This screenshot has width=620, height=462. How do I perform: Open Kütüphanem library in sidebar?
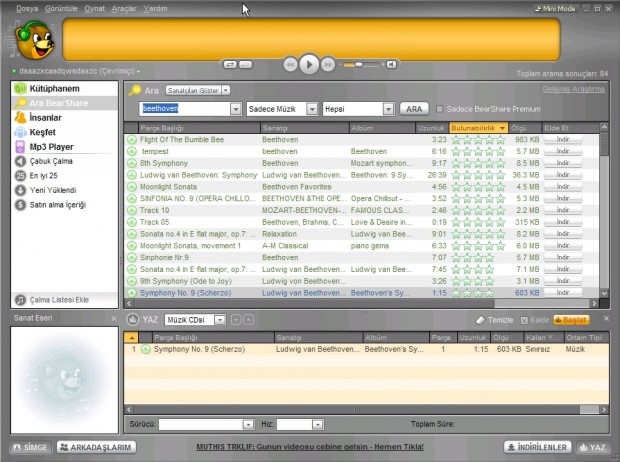pos(64,89)
